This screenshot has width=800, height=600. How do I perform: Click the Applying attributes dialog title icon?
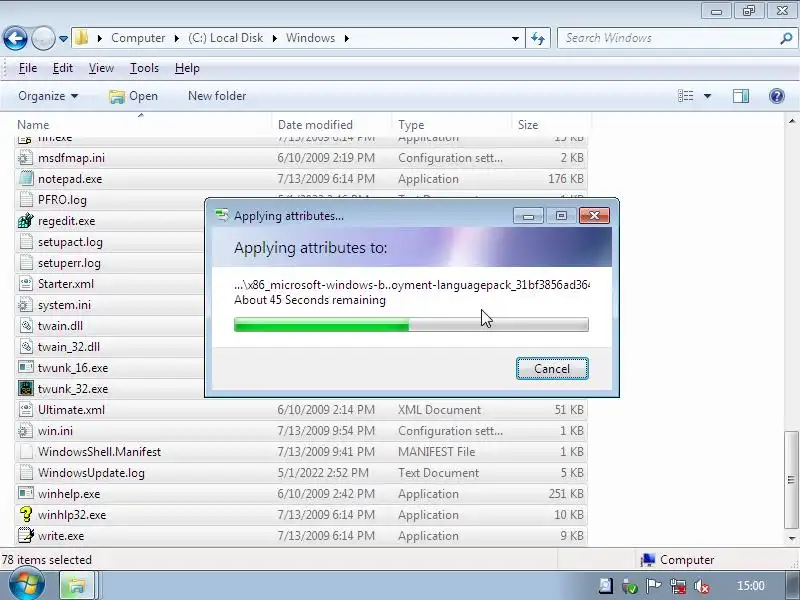pos(222,215)
